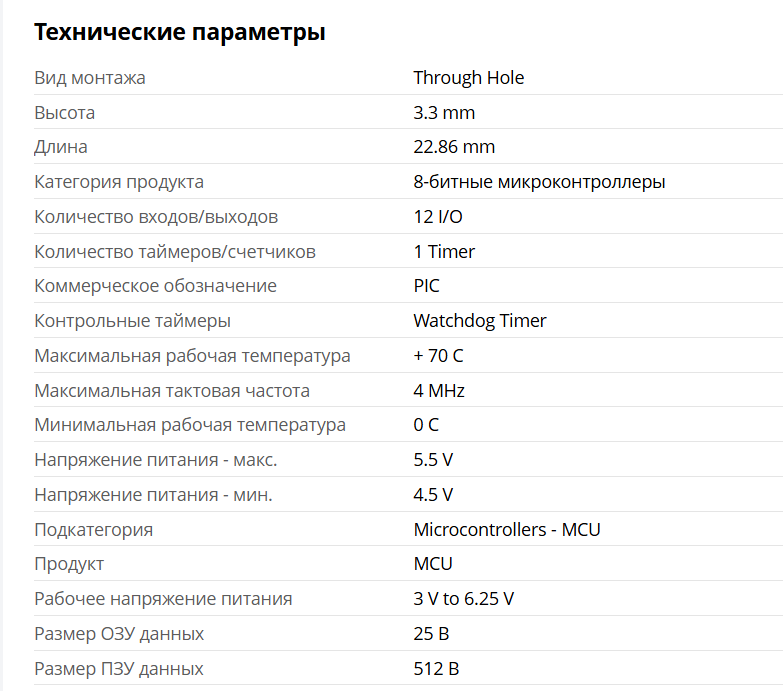Click 'Microcontrollers - MCU' subcategory value
Screen dimensions: 783x691
[x=507, y=530]
